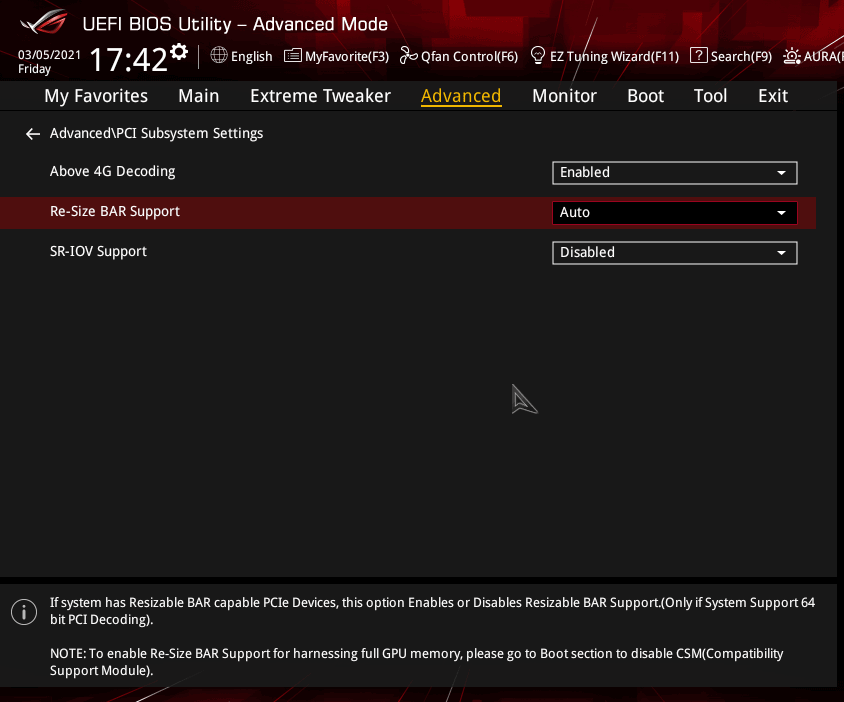The width and height of the screenshot is (844, 702).
Task: Click the ROG logo icon
Action: tap(44, 23)
